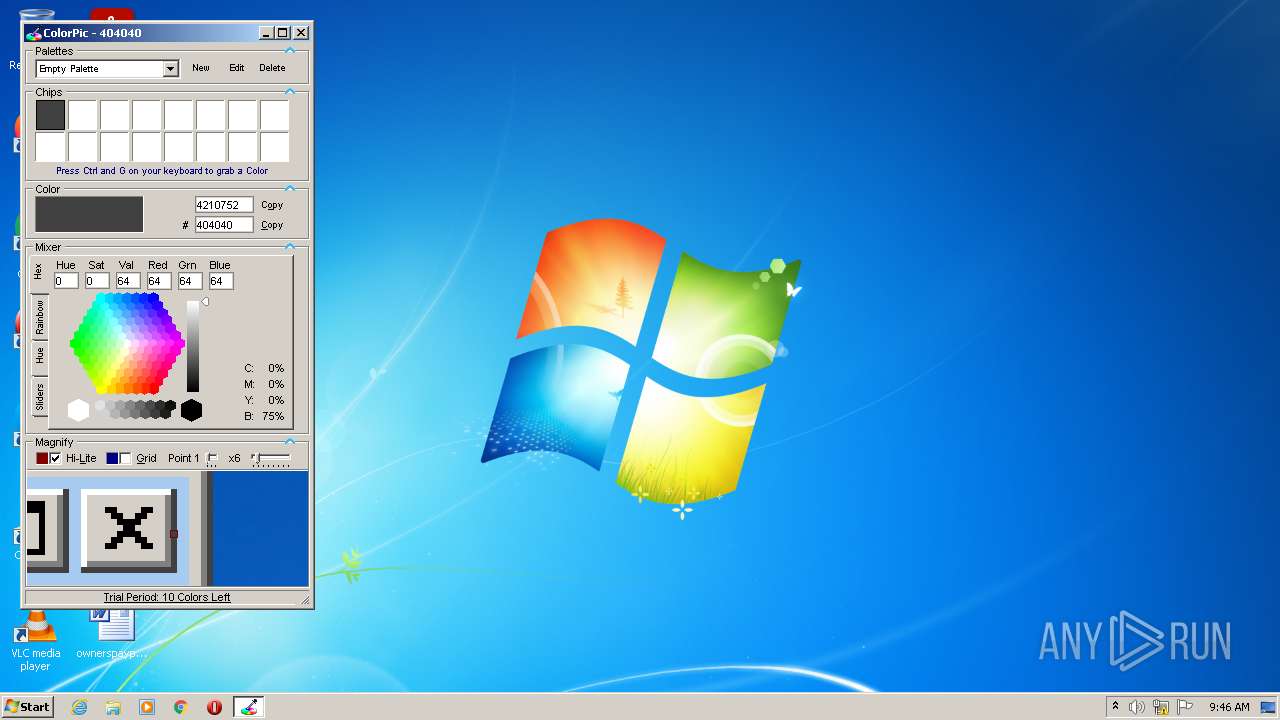Click the ColorPic taskbar button

249,707
